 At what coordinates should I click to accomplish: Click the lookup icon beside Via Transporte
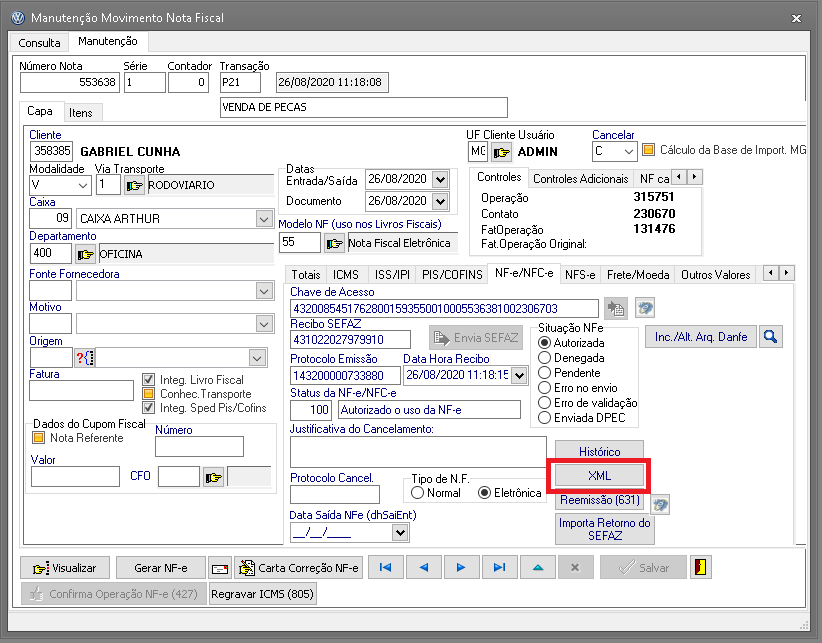tap(134, 185)
